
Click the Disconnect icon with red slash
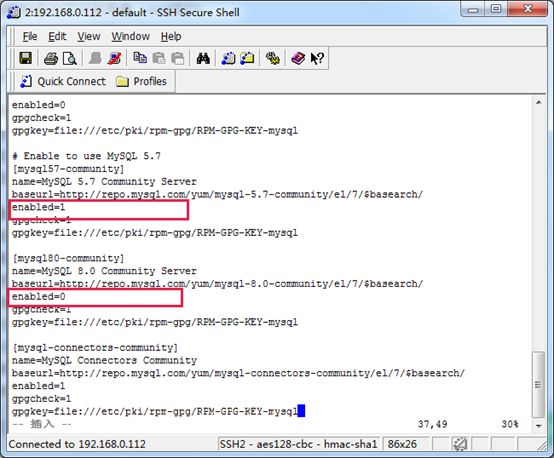(114, 58)
